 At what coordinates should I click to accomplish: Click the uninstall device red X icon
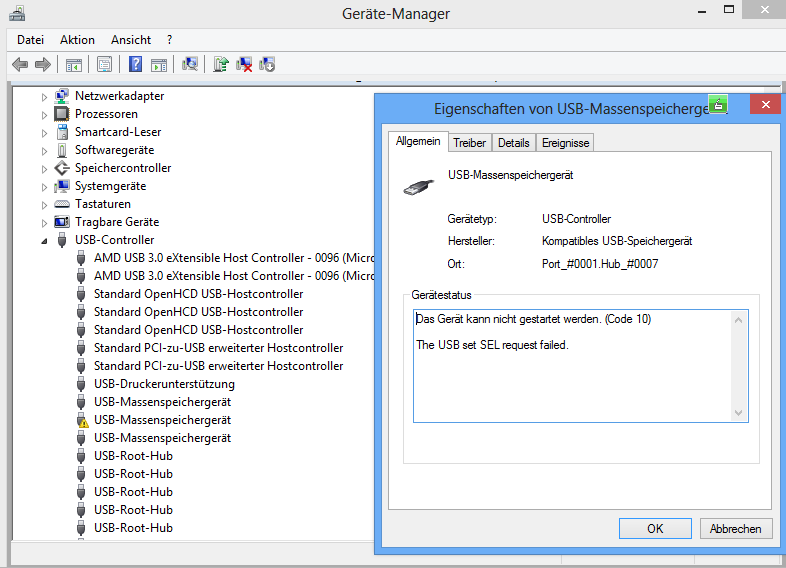(x=244, y=65)
